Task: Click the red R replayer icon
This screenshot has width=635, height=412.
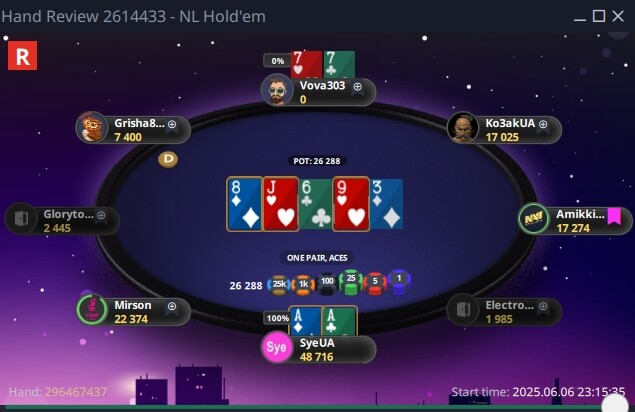Action: tap(22, 56)
